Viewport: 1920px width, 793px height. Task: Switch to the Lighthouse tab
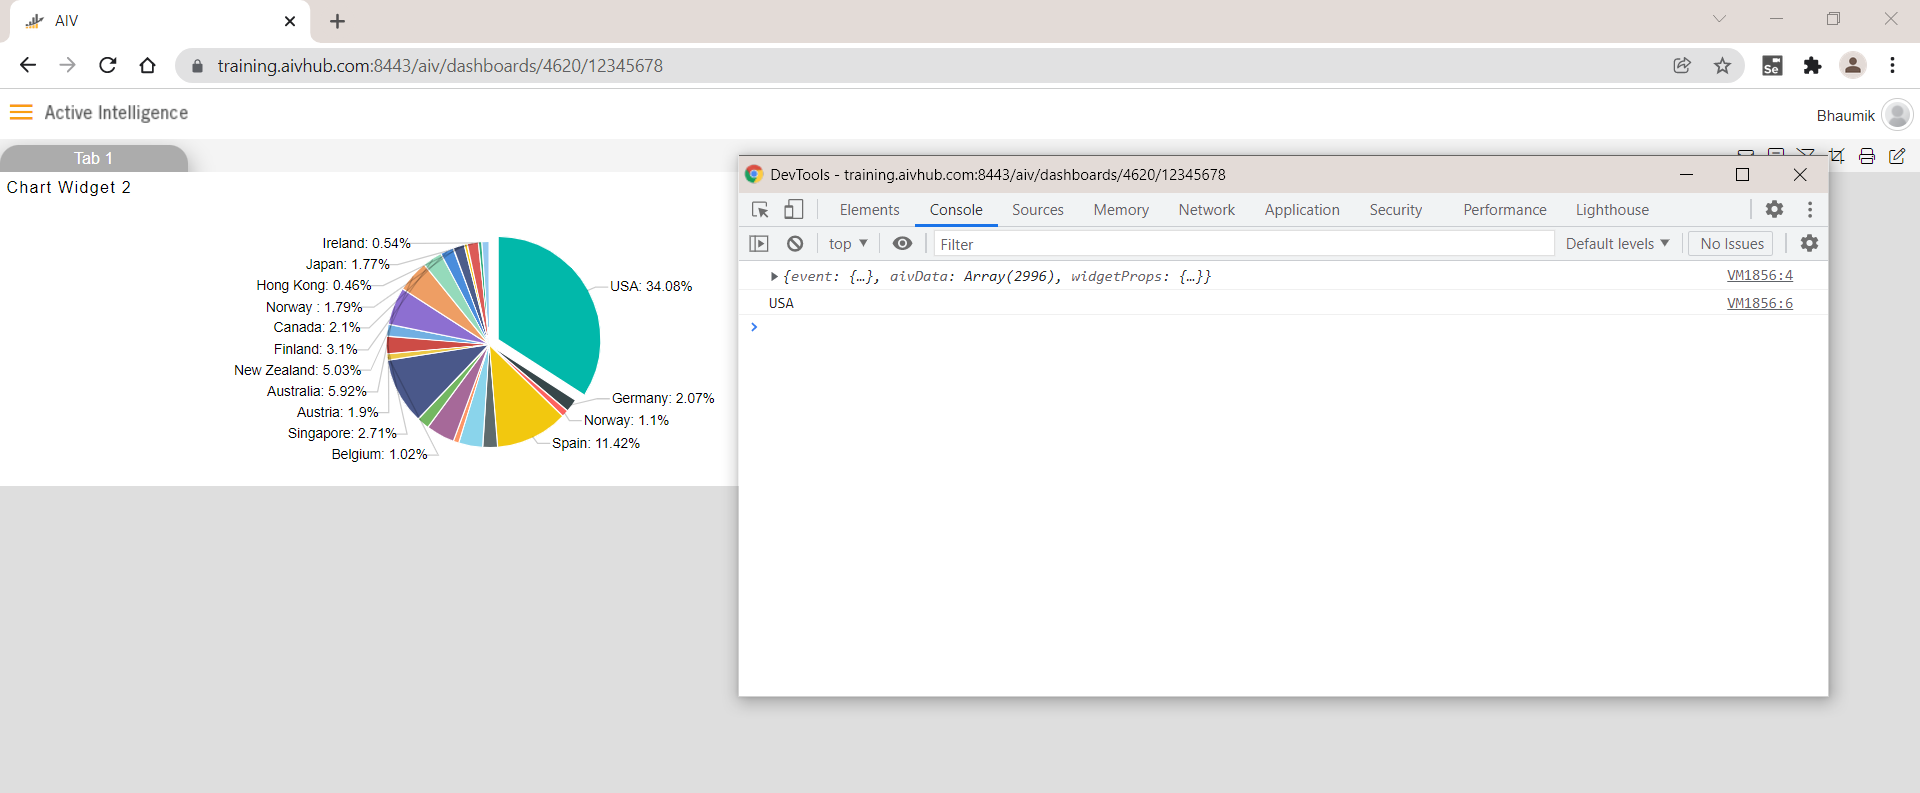click(1612, 210)
